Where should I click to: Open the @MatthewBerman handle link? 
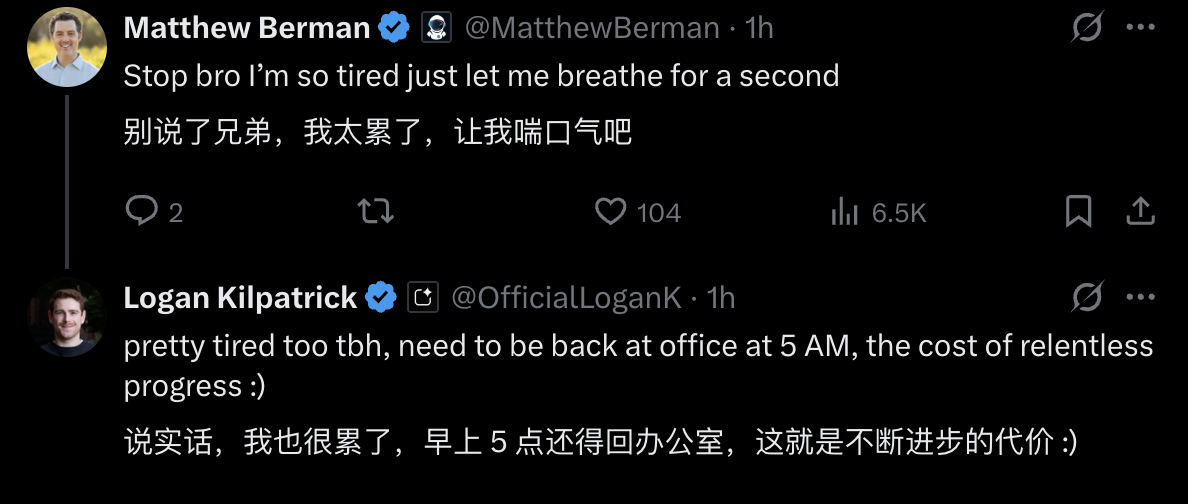point(593,29)
